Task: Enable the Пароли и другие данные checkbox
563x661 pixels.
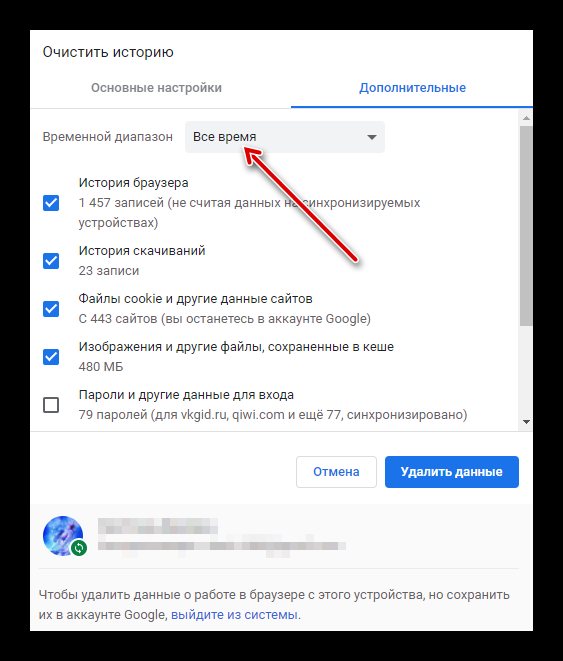Action: point(51,405)
